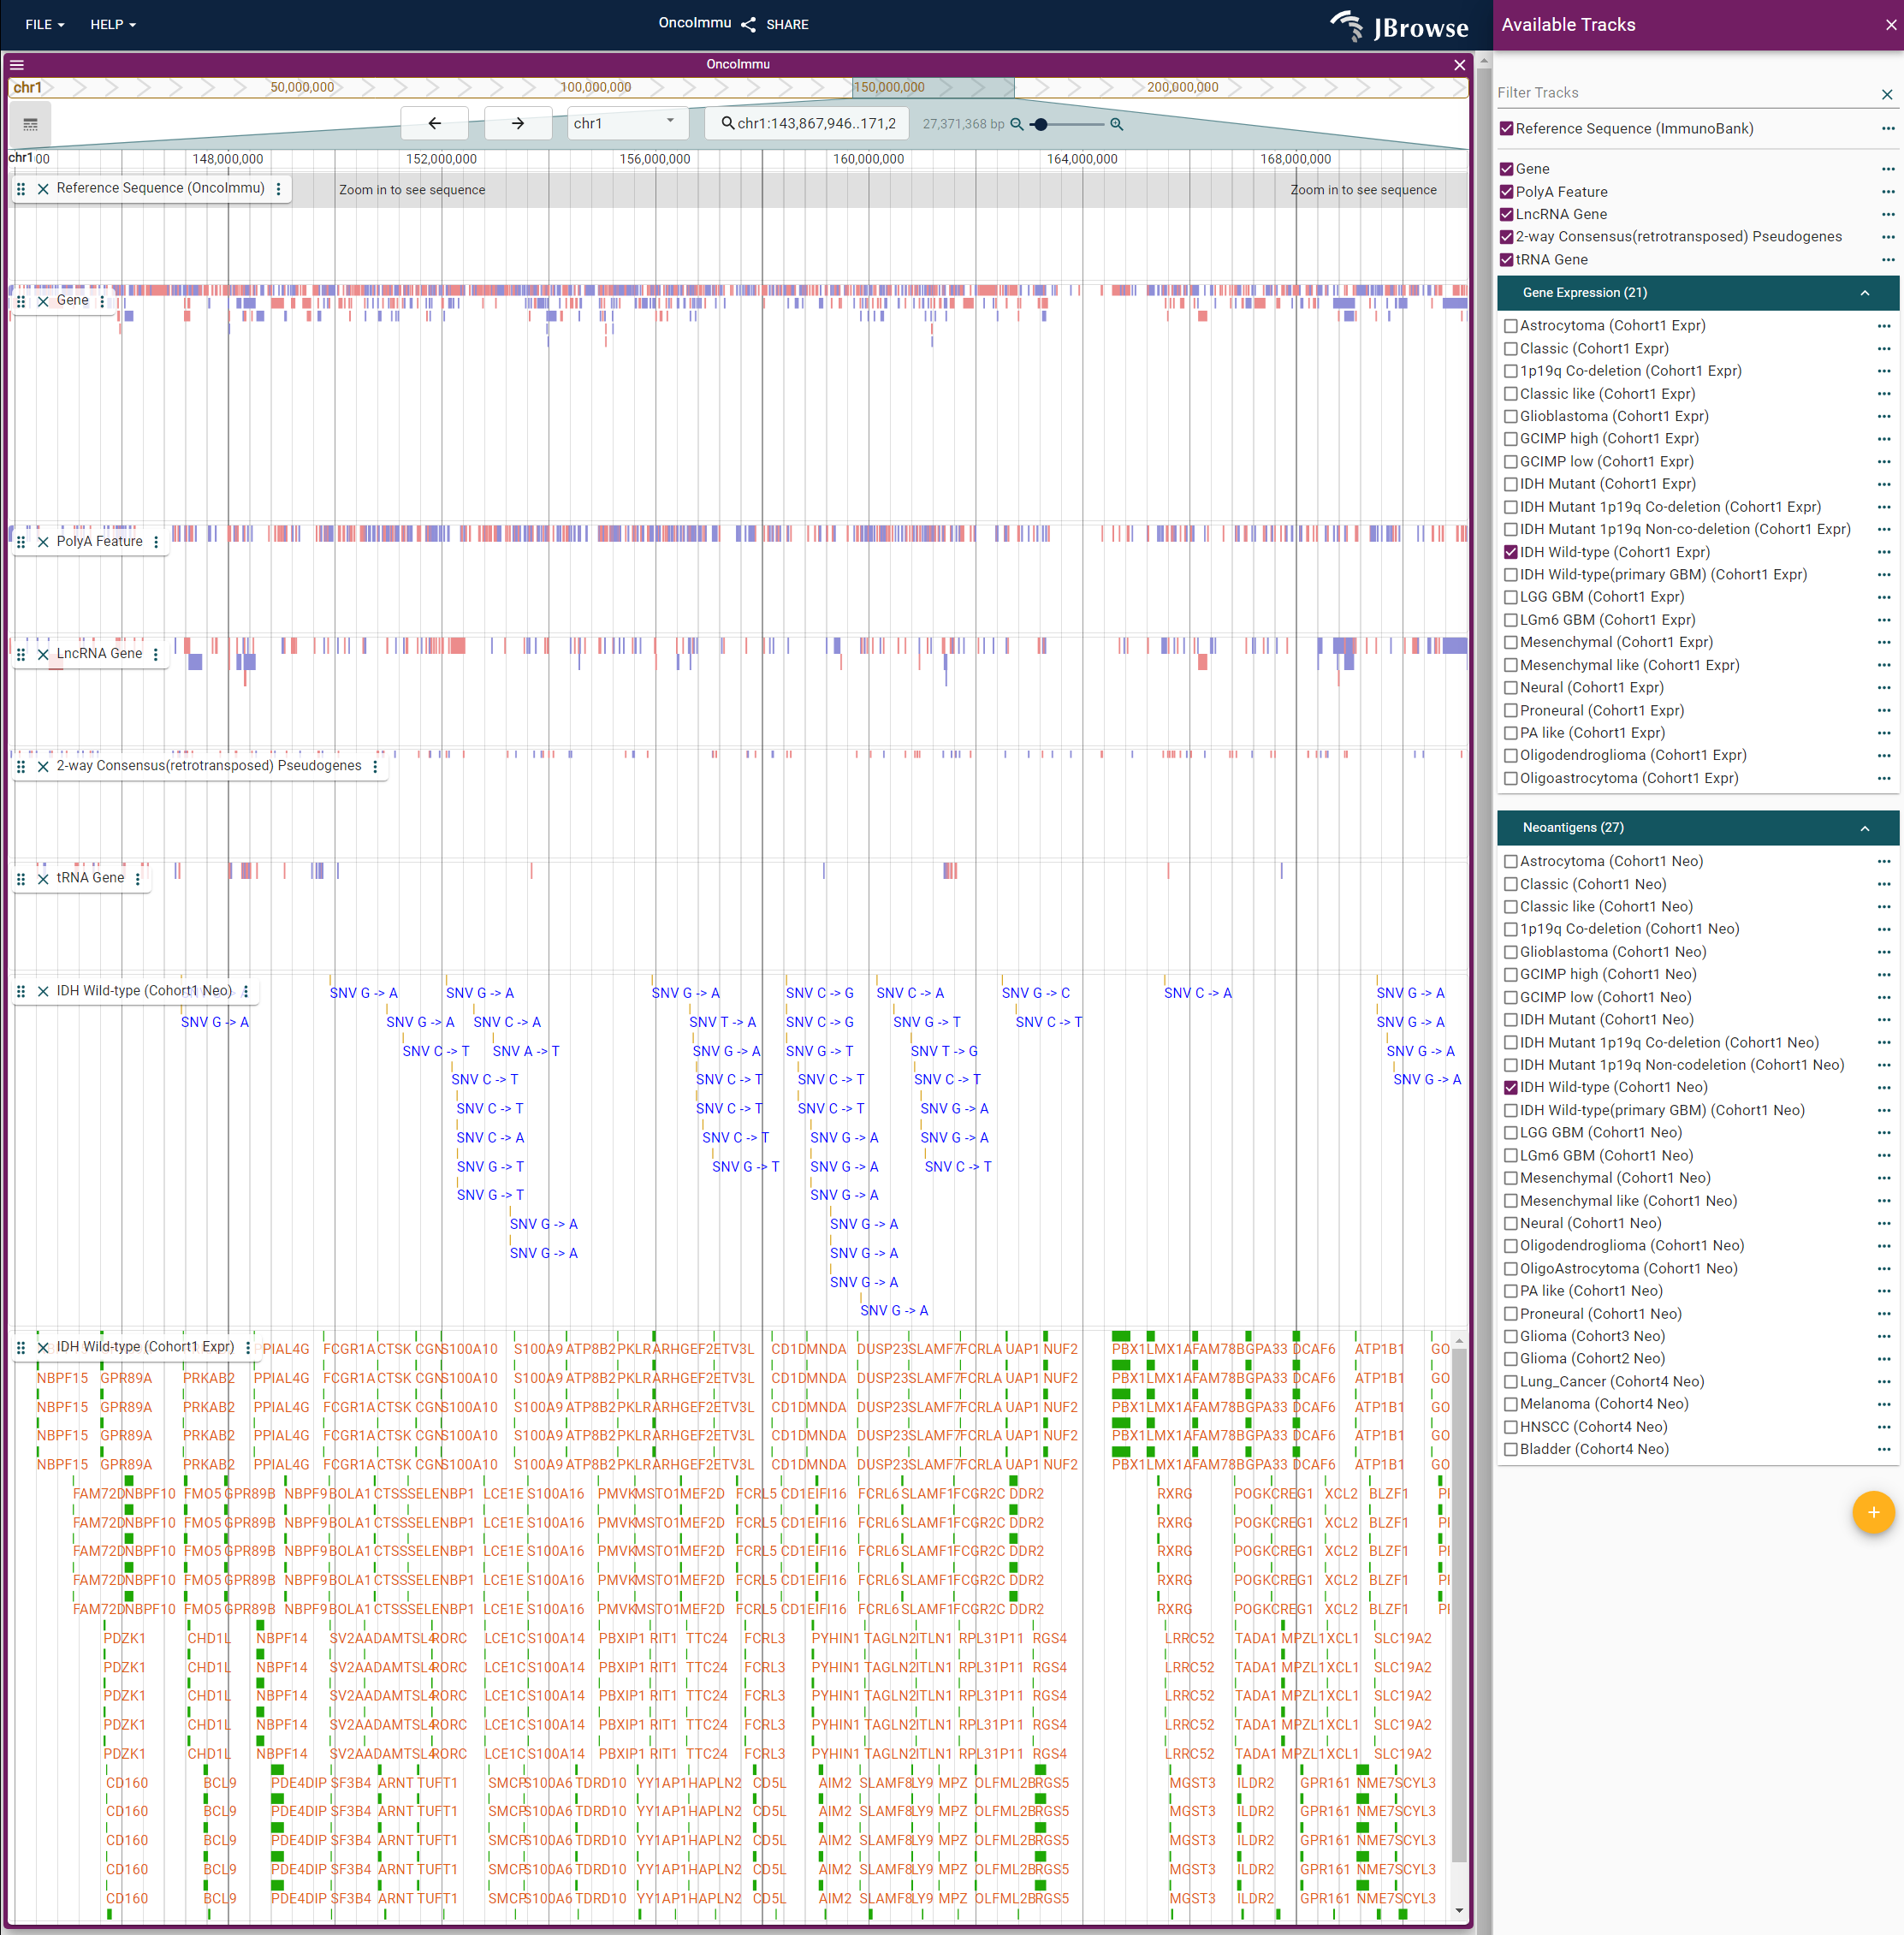Screen dimensions: 1904x1935
Task: Uncheck the tRNA Gene checkbox
Action: point(1506,260)
